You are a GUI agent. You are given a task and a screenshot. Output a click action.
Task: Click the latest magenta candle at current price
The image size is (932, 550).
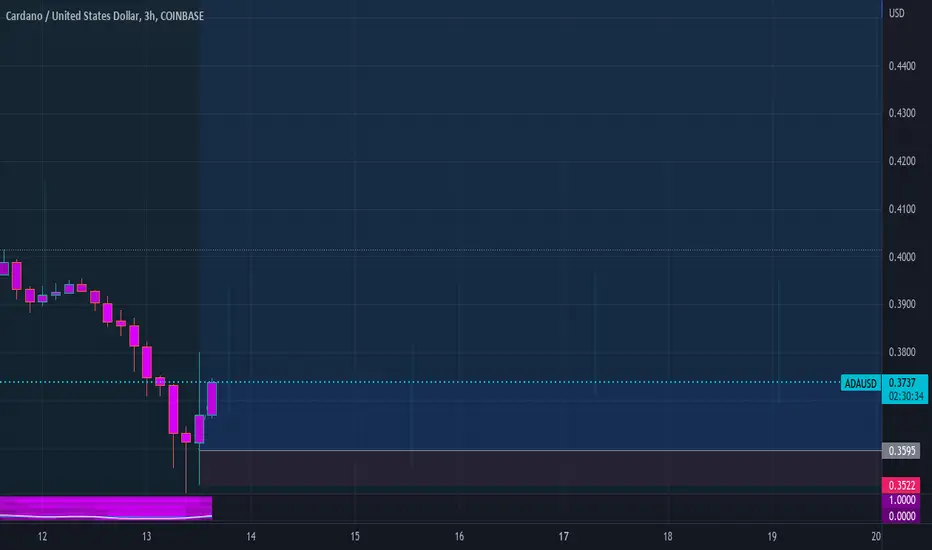coord(212,398)
